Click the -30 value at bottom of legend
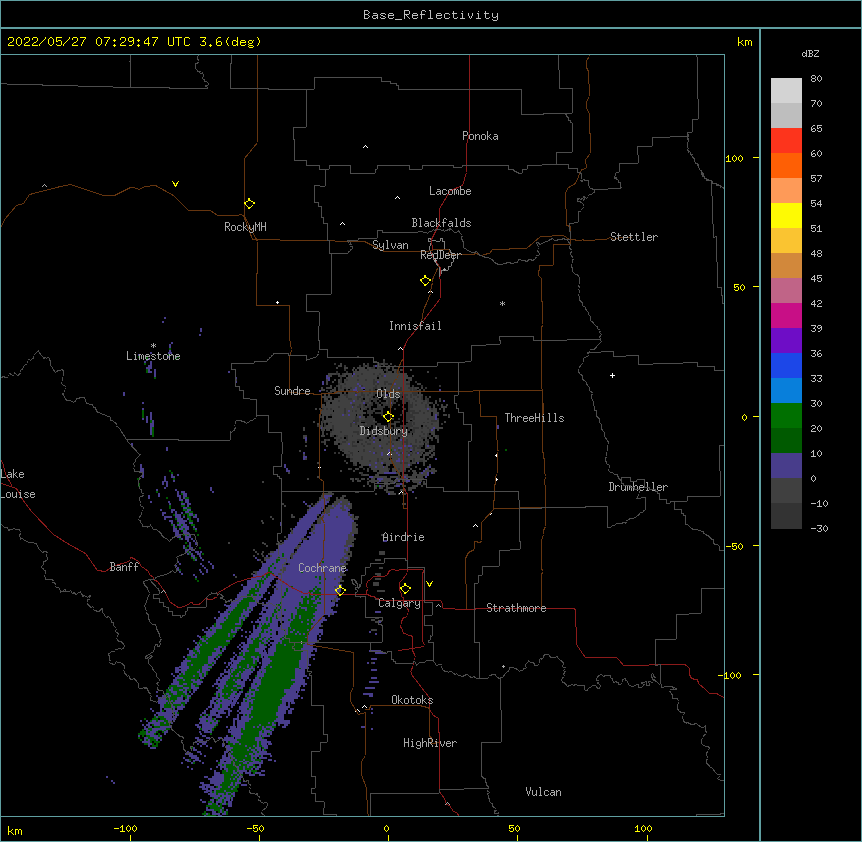The image size is (862, 842). 819,529
